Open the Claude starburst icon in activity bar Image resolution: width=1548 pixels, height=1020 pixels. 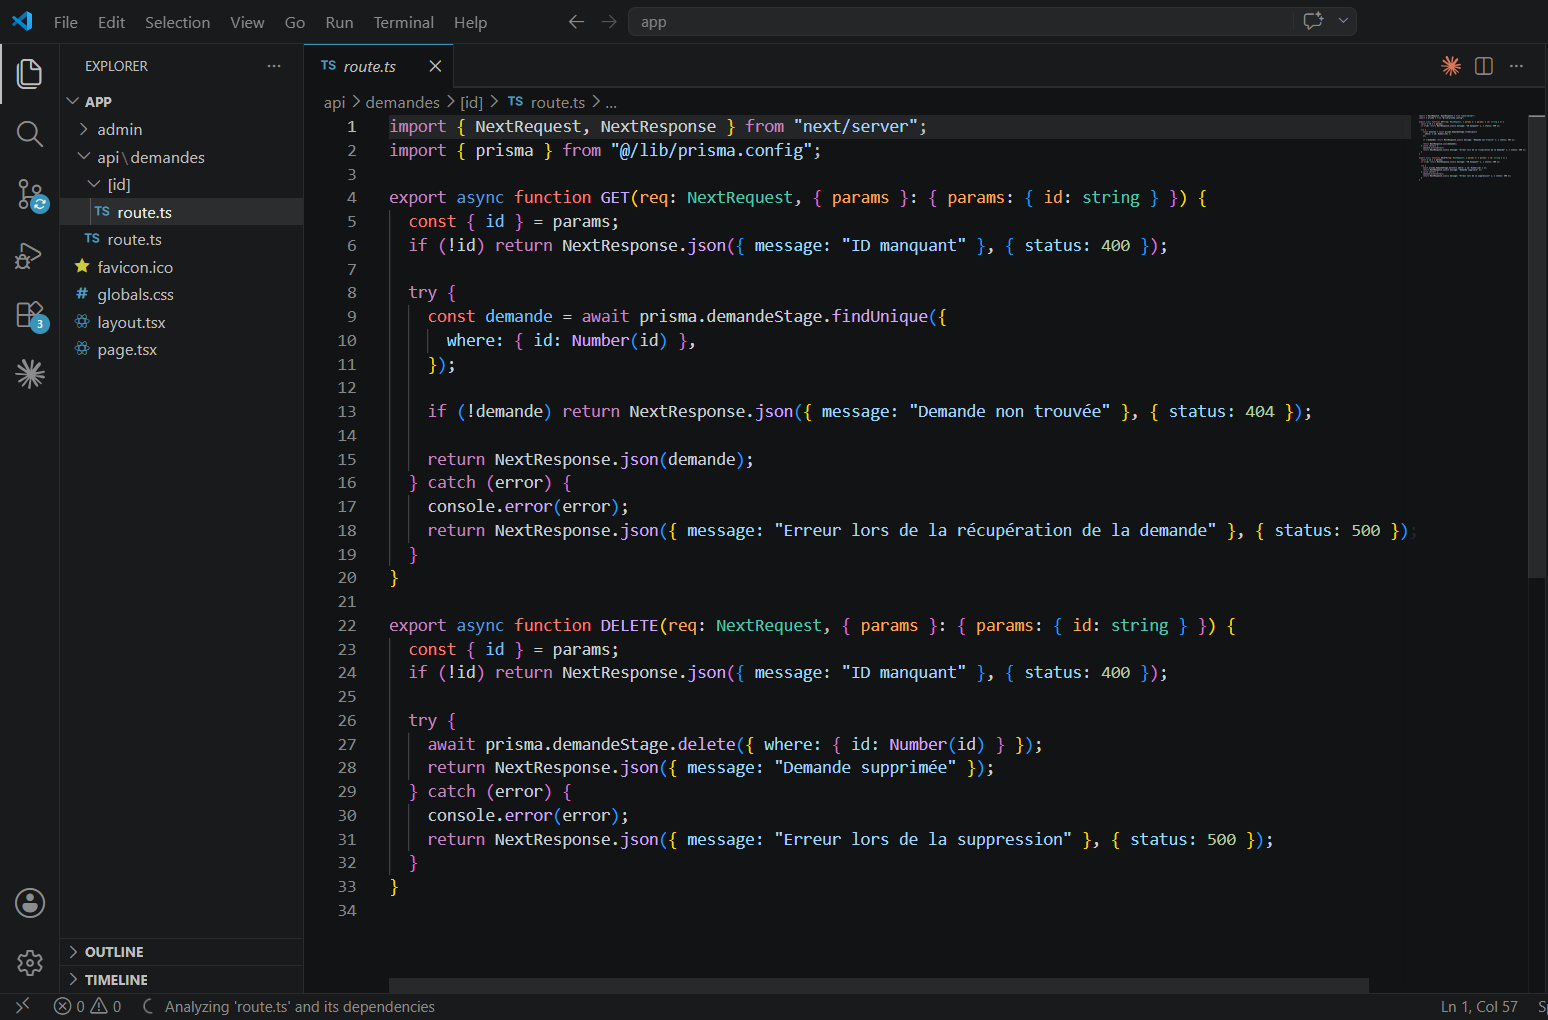(30, 374)
